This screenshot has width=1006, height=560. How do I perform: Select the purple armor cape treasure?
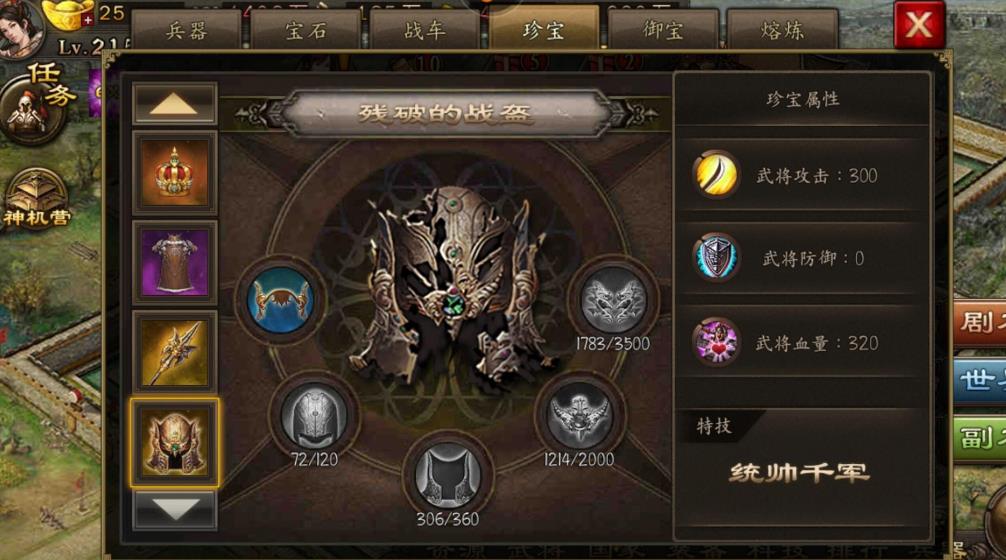pyautogui.click(x=175, y=262)
